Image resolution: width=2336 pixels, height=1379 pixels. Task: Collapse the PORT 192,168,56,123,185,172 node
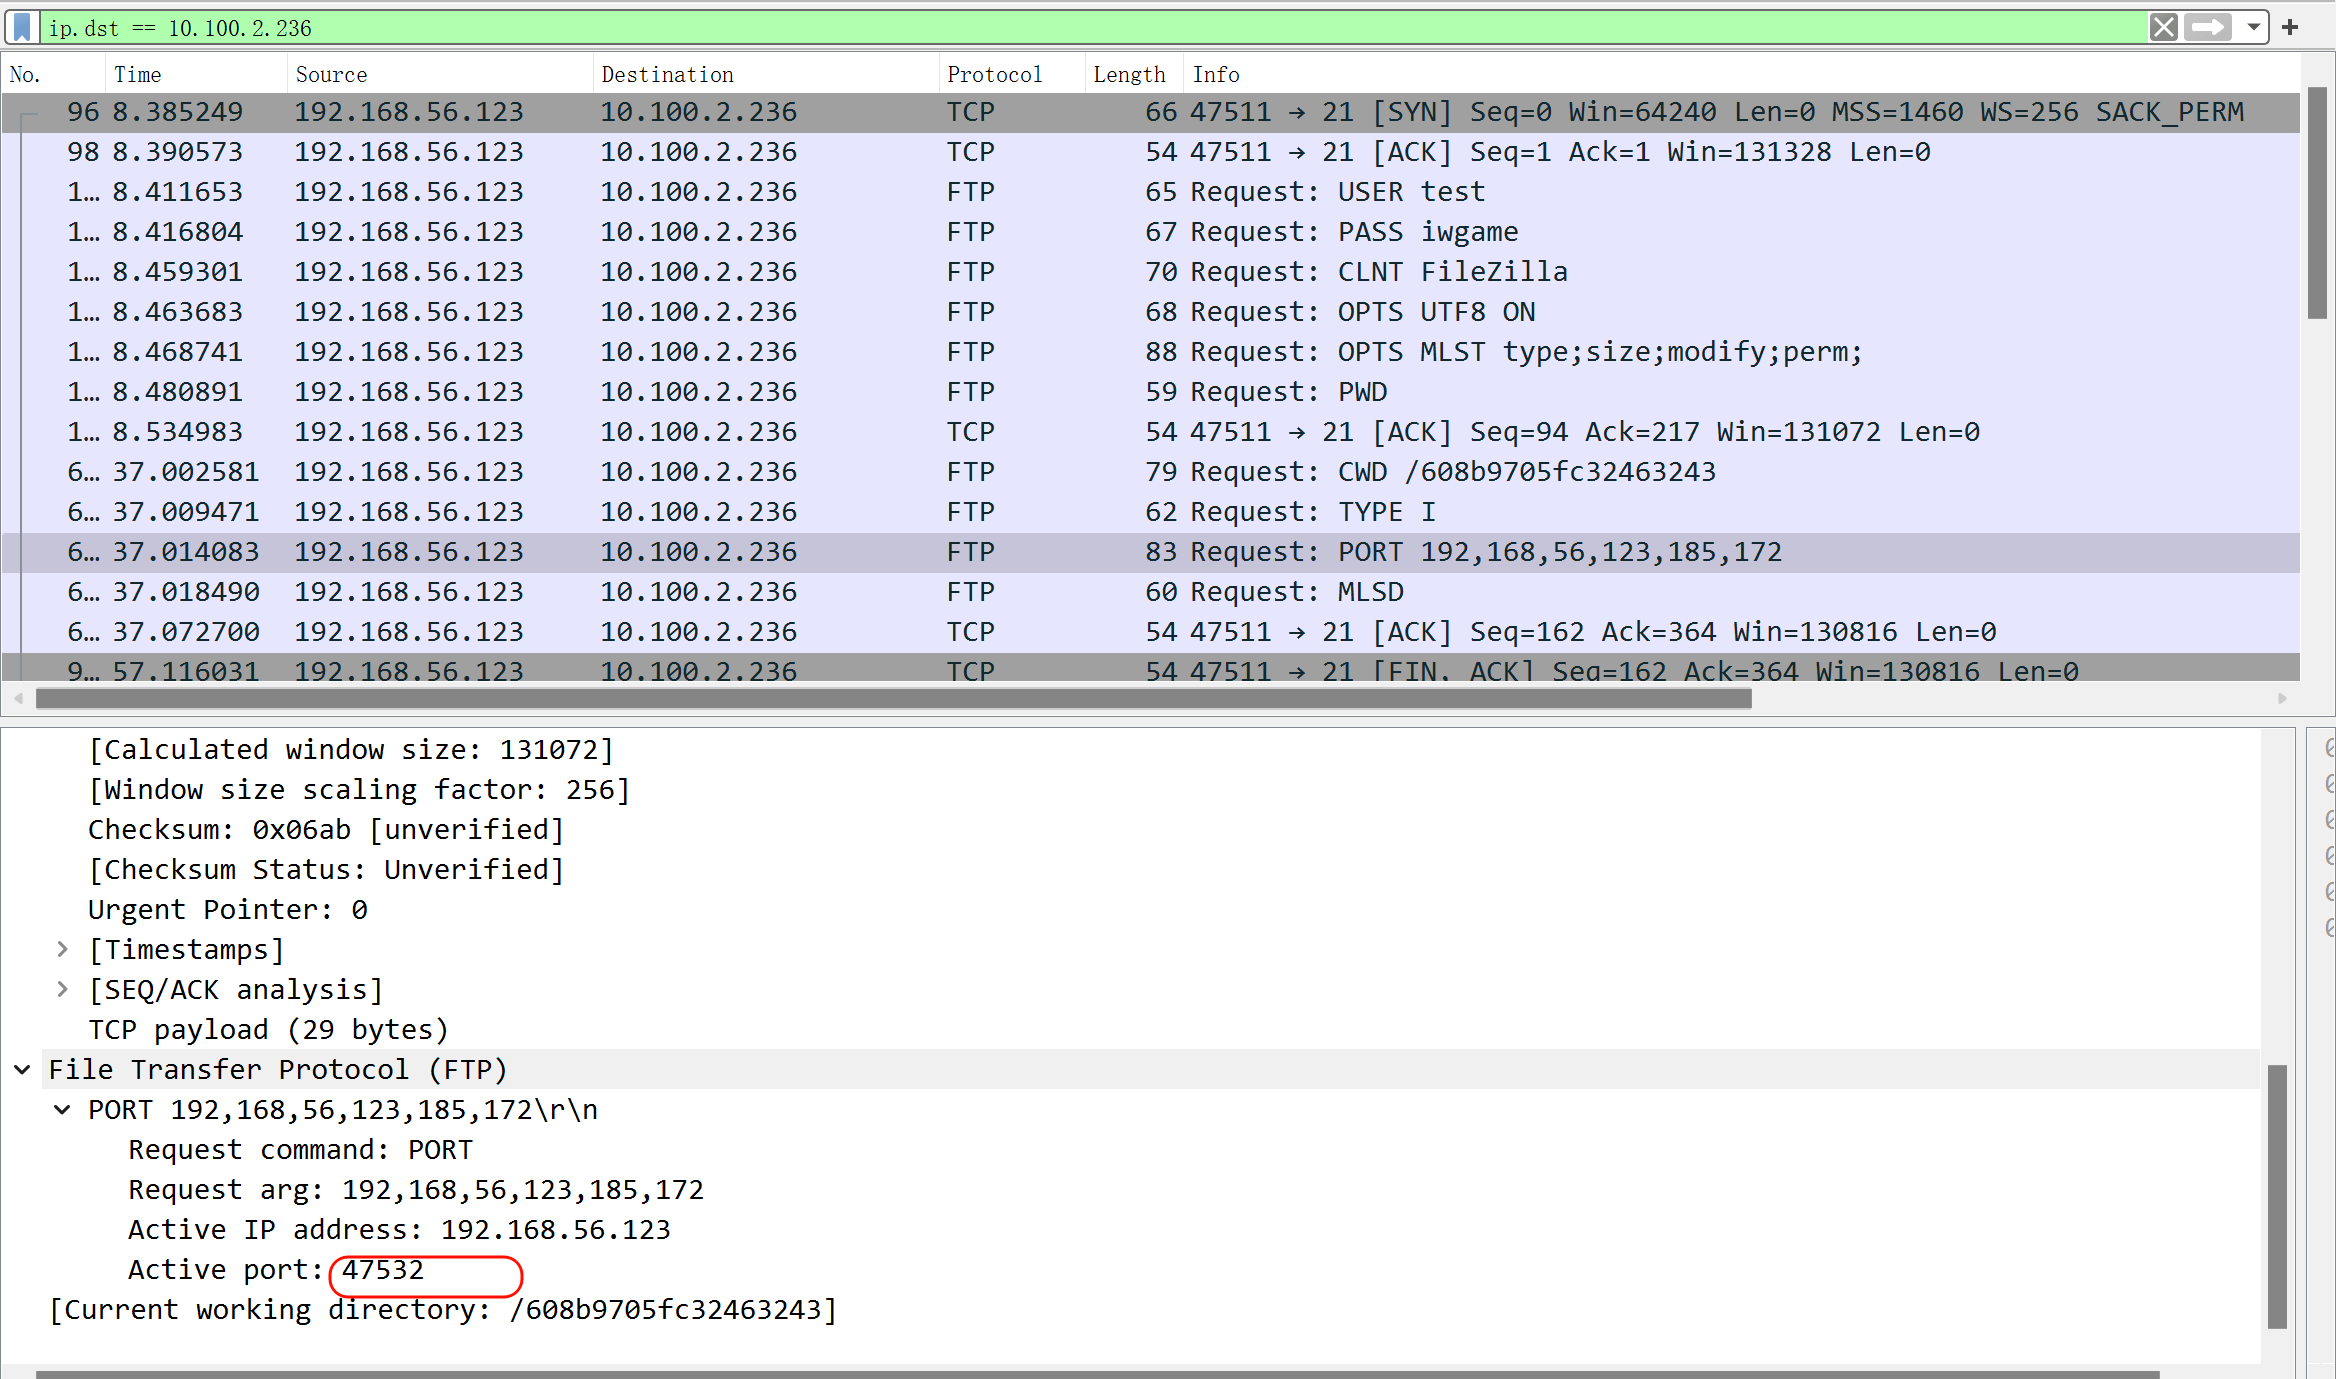62,1109
